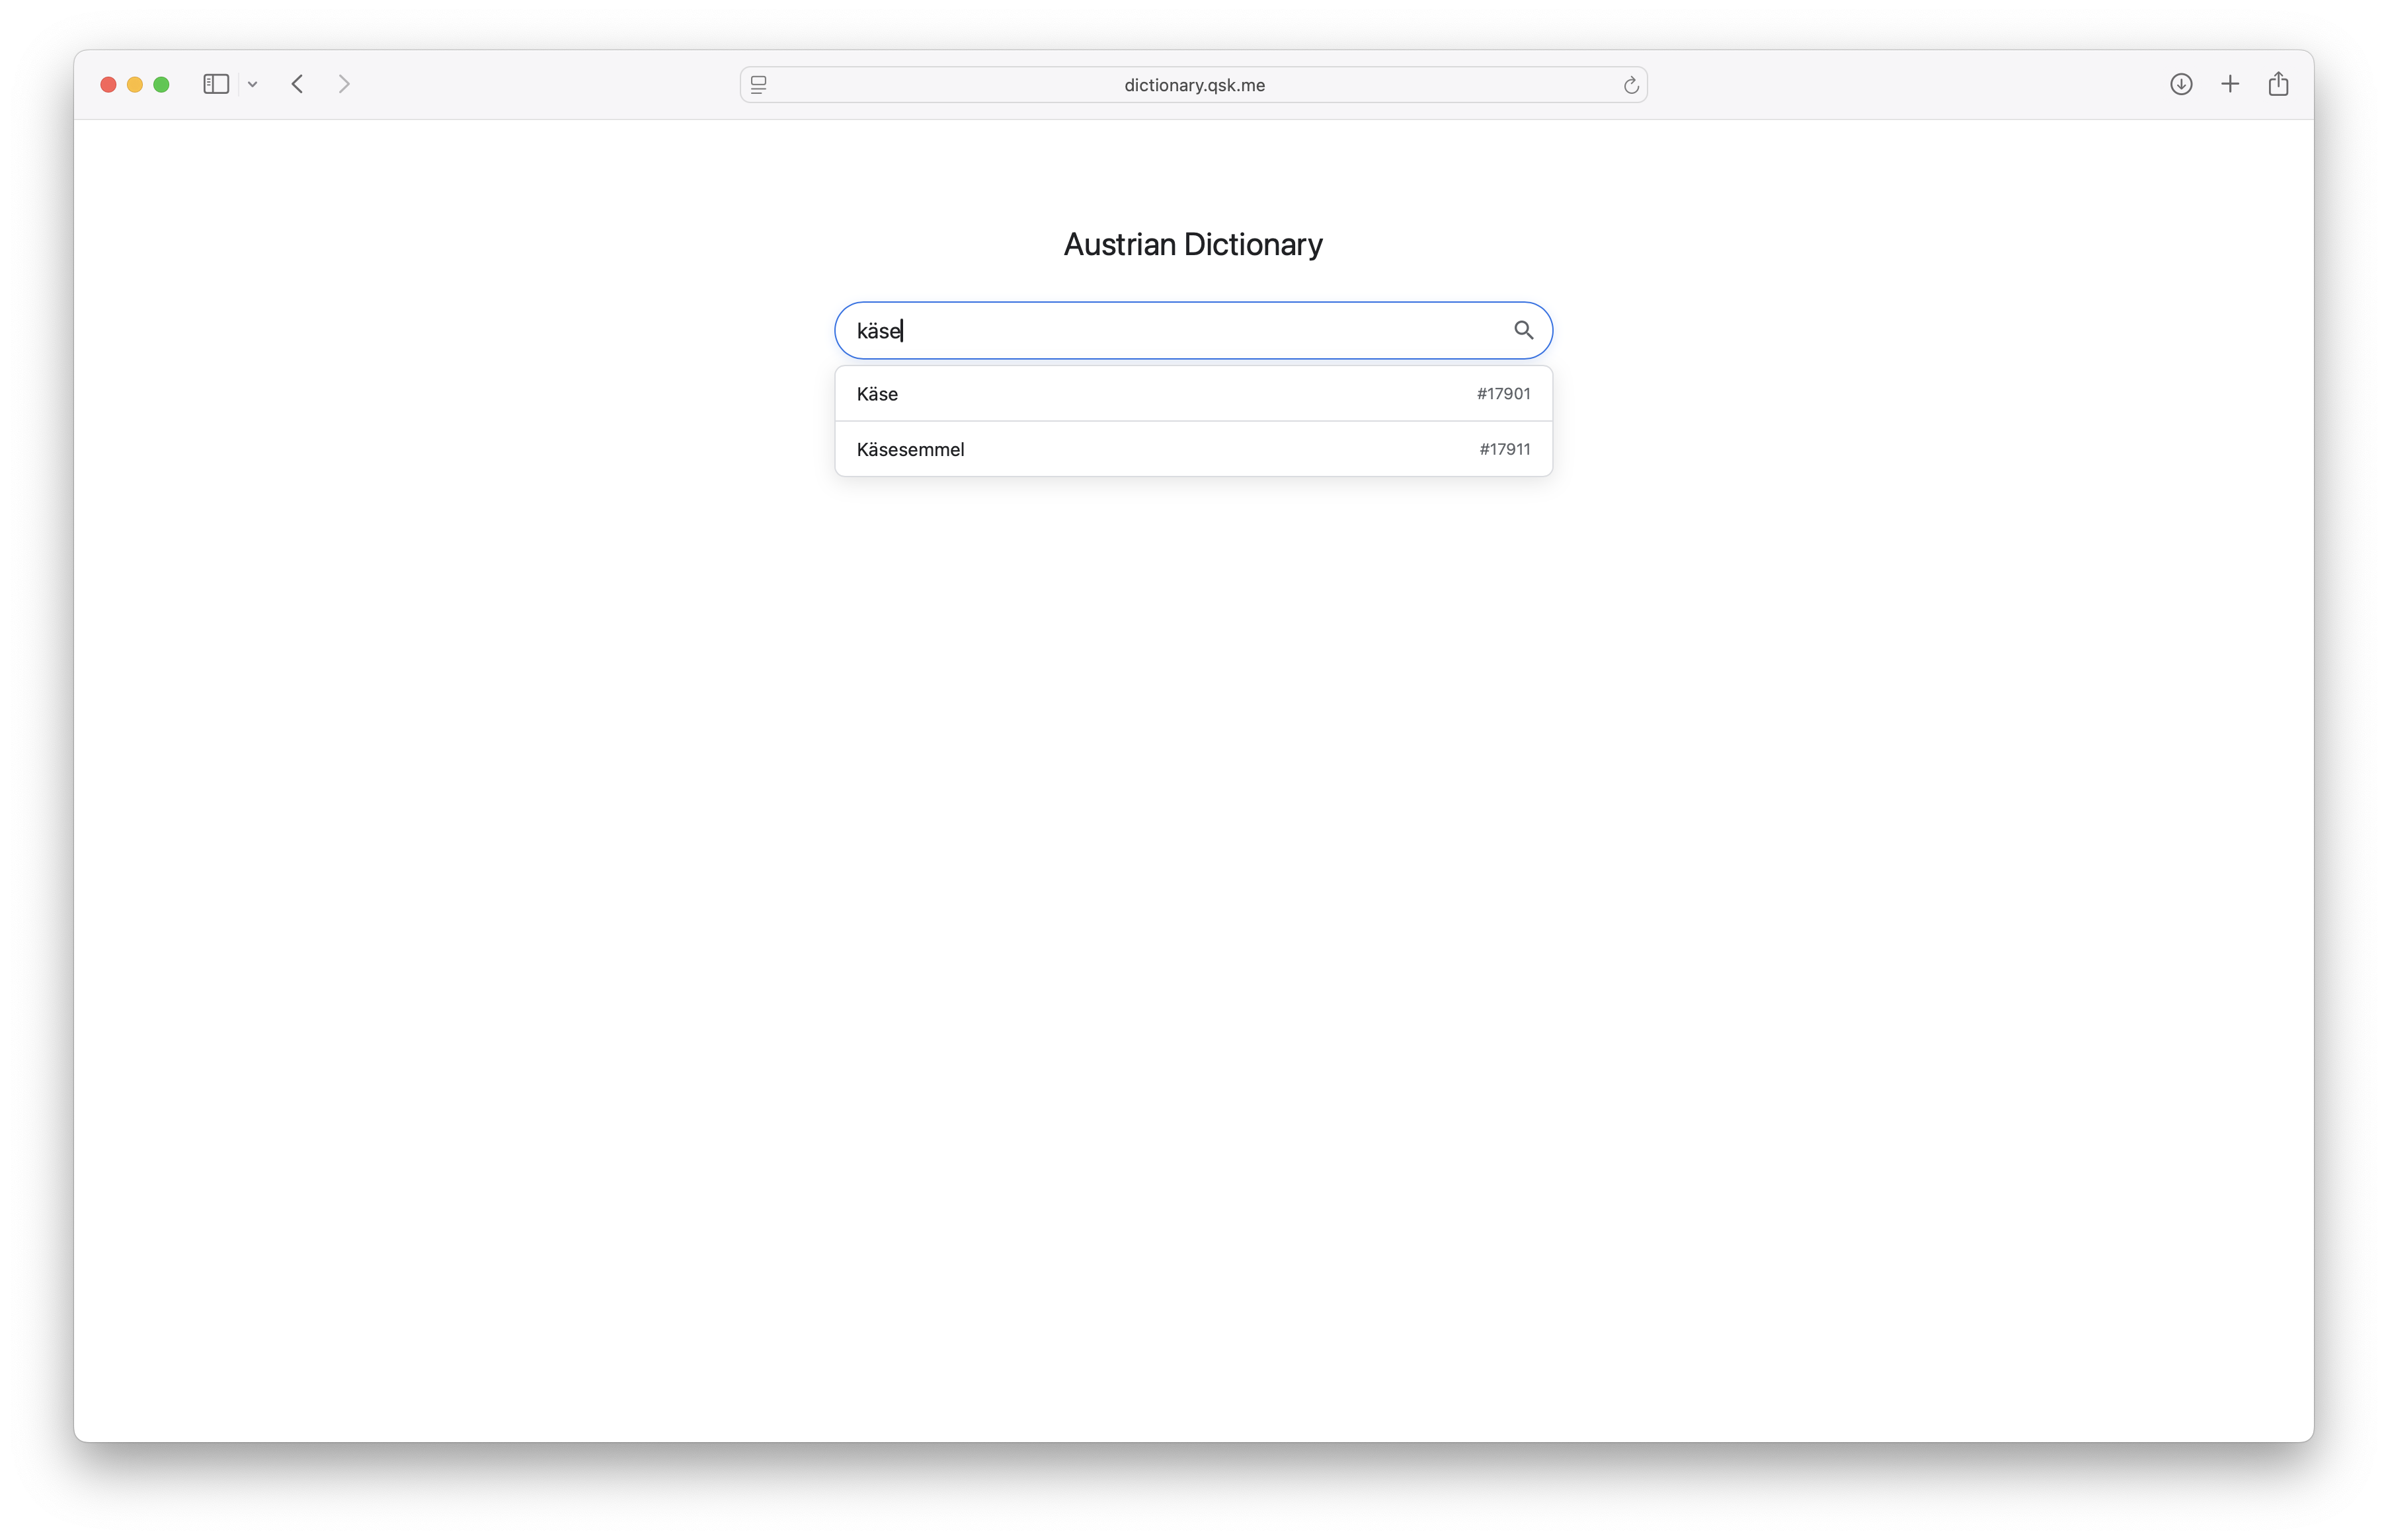Viewport: 2388px width, 1540px height.
Task: Go back to the previous page
Action: click(297, 84)
